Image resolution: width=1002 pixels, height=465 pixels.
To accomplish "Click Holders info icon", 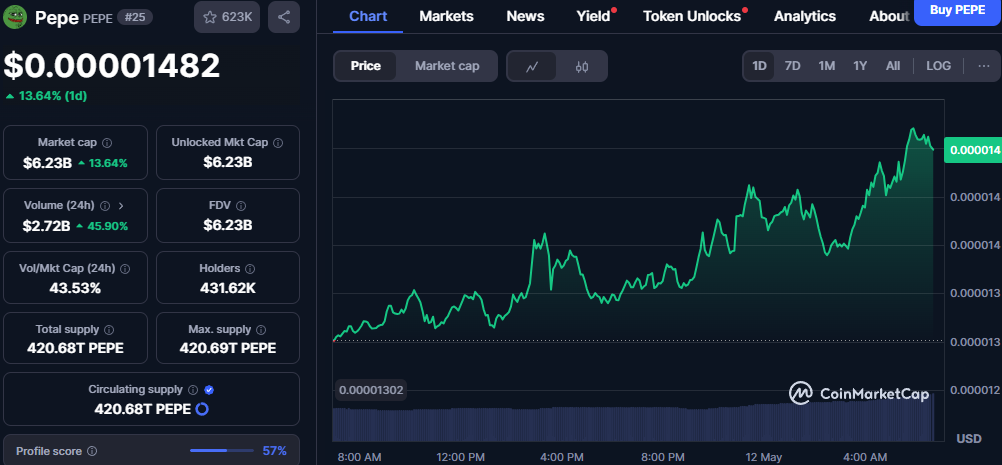I will point(250,269).
